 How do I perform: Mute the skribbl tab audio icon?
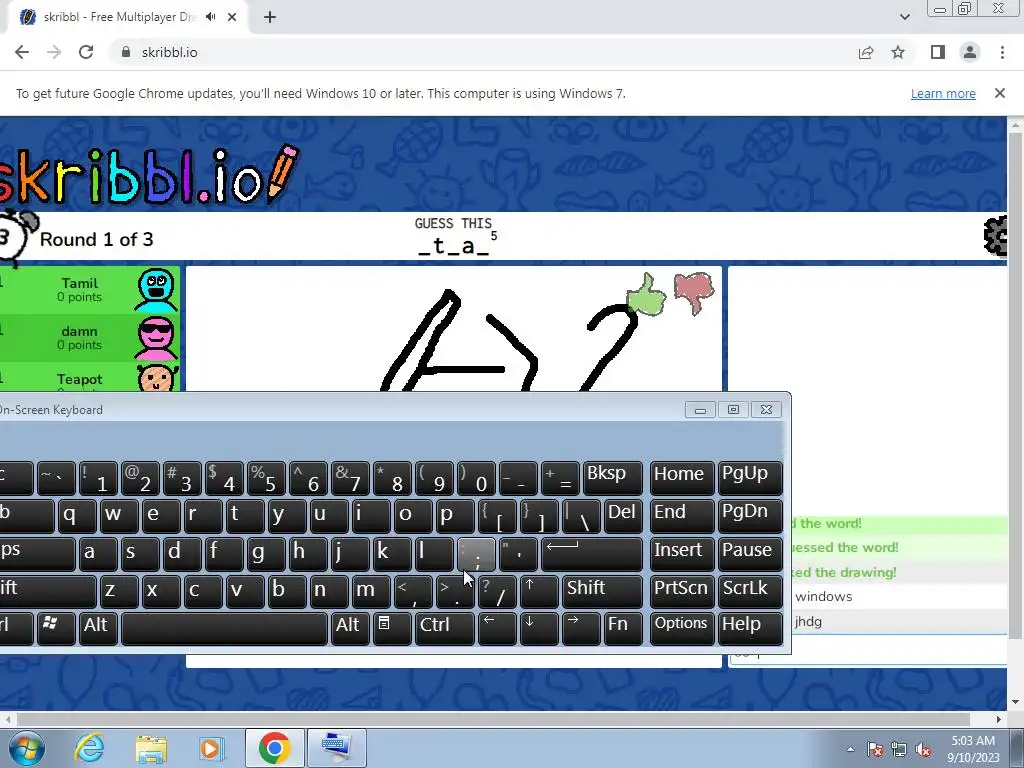[x=210, y=17]
